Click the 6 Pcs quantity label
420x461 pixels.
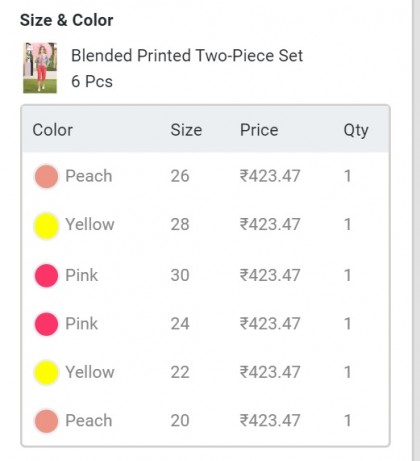(92, 81)
